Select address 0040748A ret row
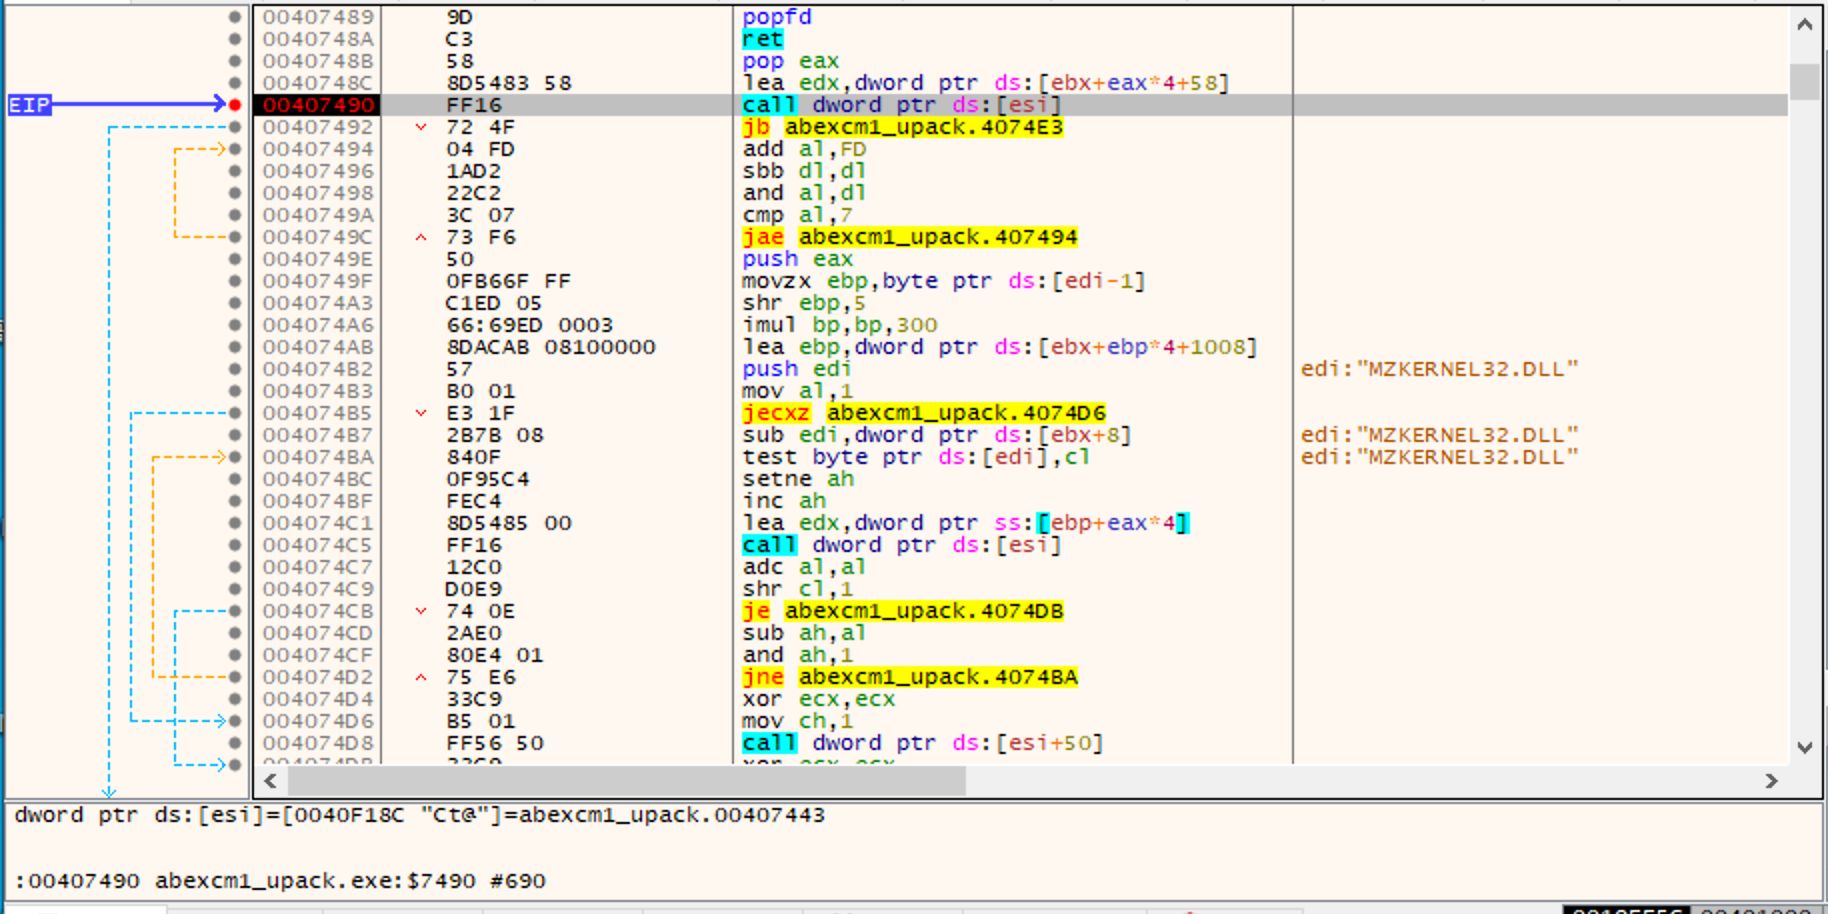The width and height of the screenshot is (1828, 914). (x=1020, y=39)
